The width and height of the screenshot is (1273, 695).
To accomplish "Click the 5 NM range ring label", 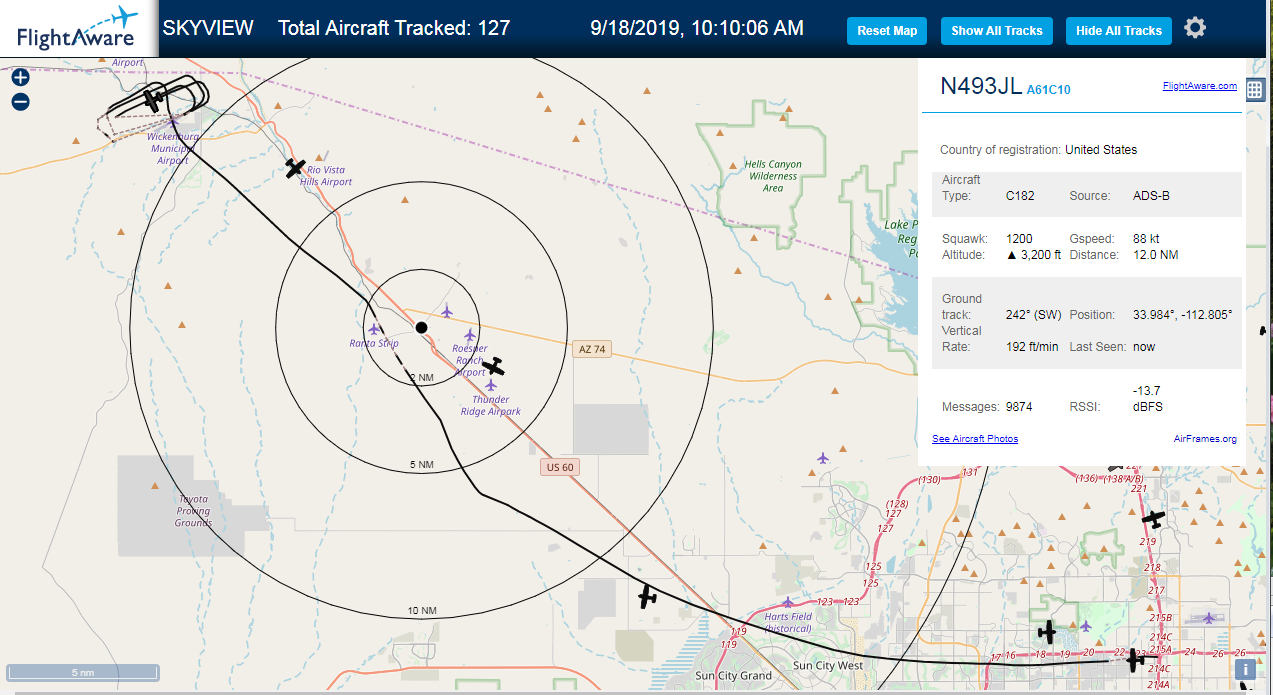I will click(x=421, y=466).
